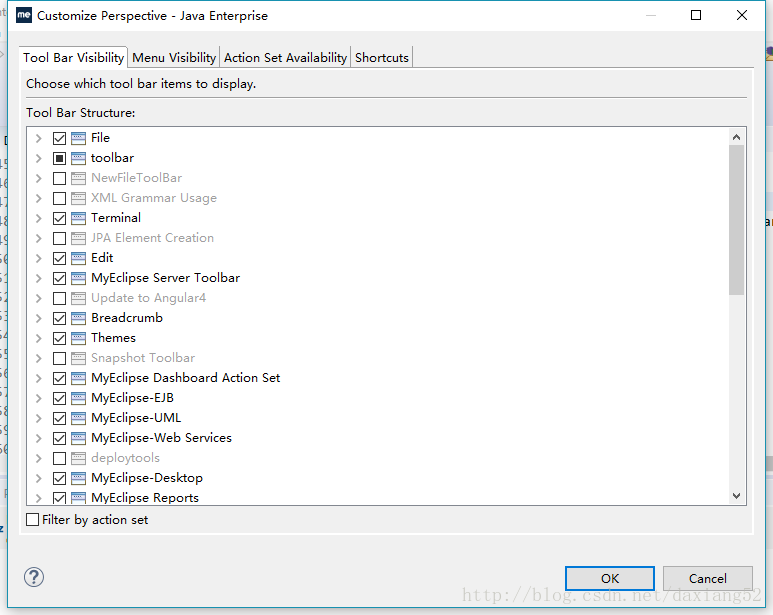Expand the toolbar tree node

click(x=38, y=158)
